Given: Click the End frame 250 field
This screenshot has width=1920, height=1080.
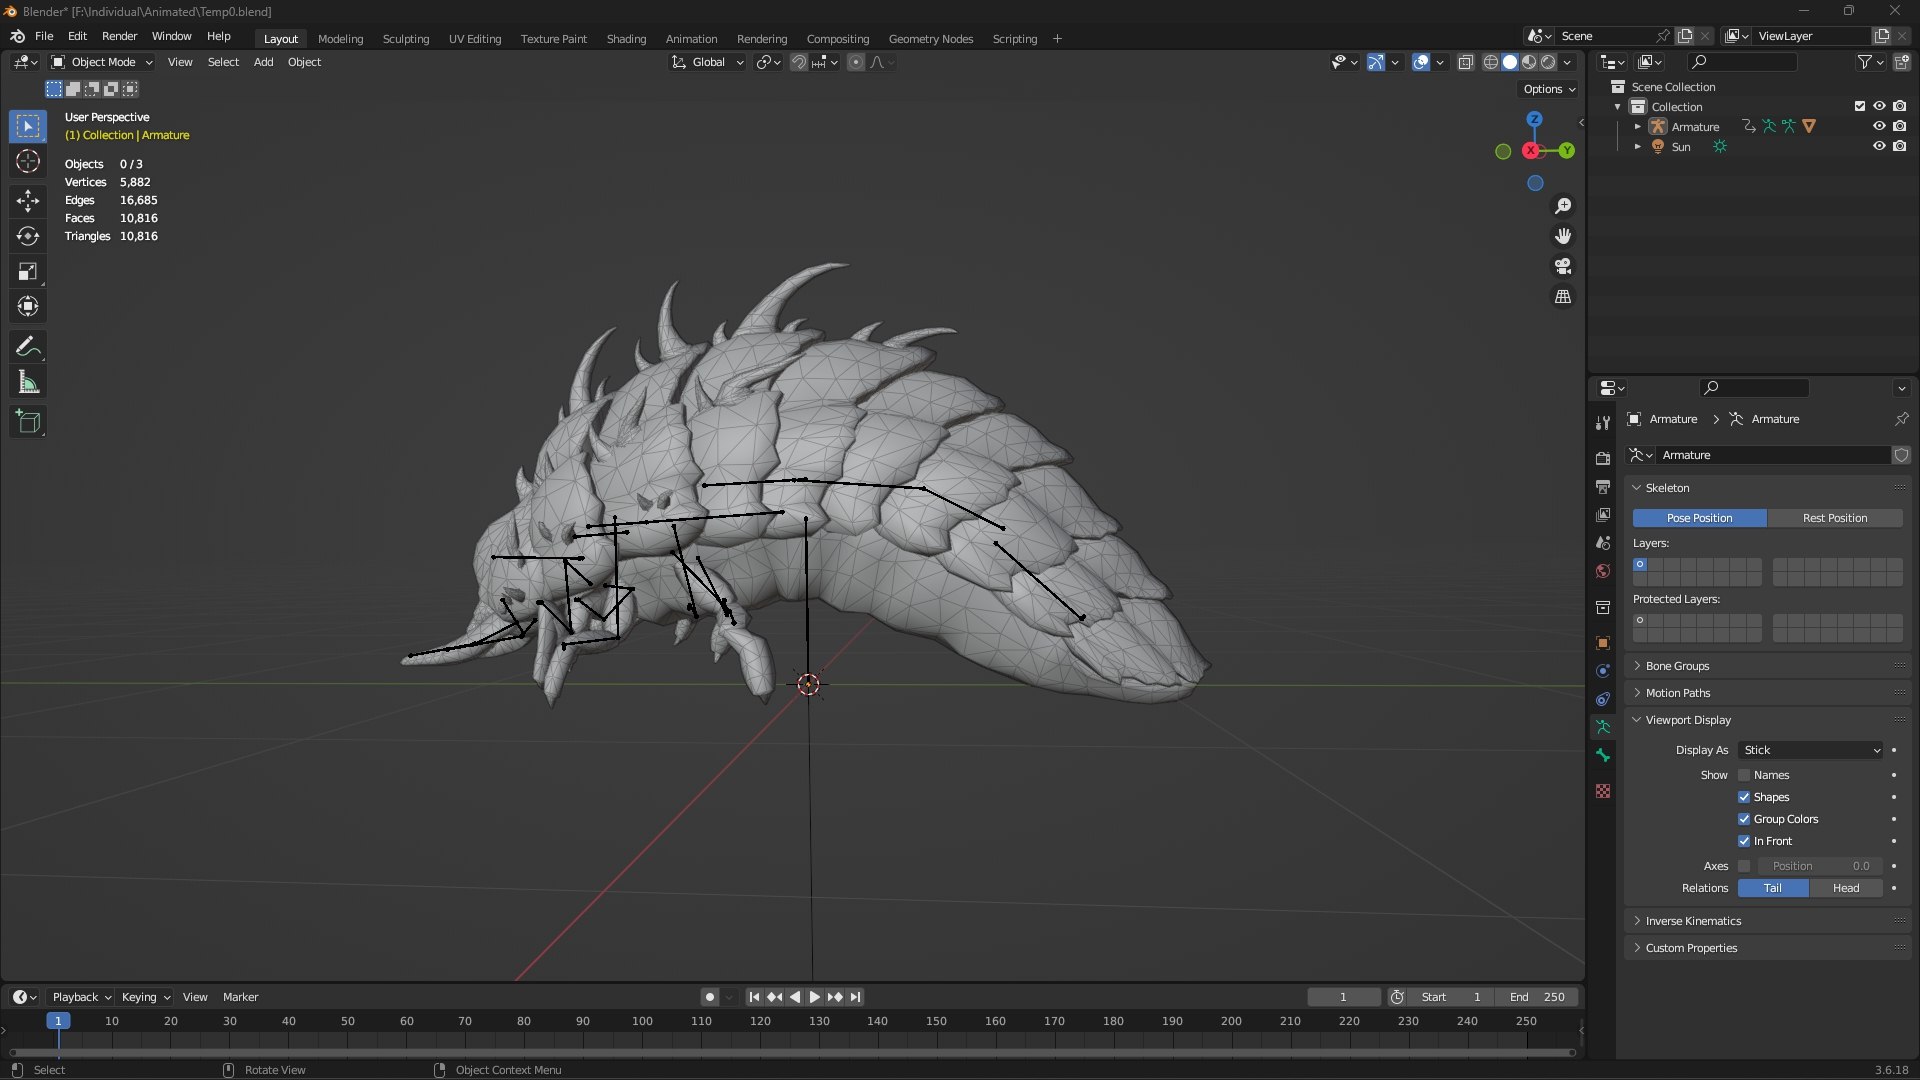Looking at the screenshot, I should [1537, 997].
